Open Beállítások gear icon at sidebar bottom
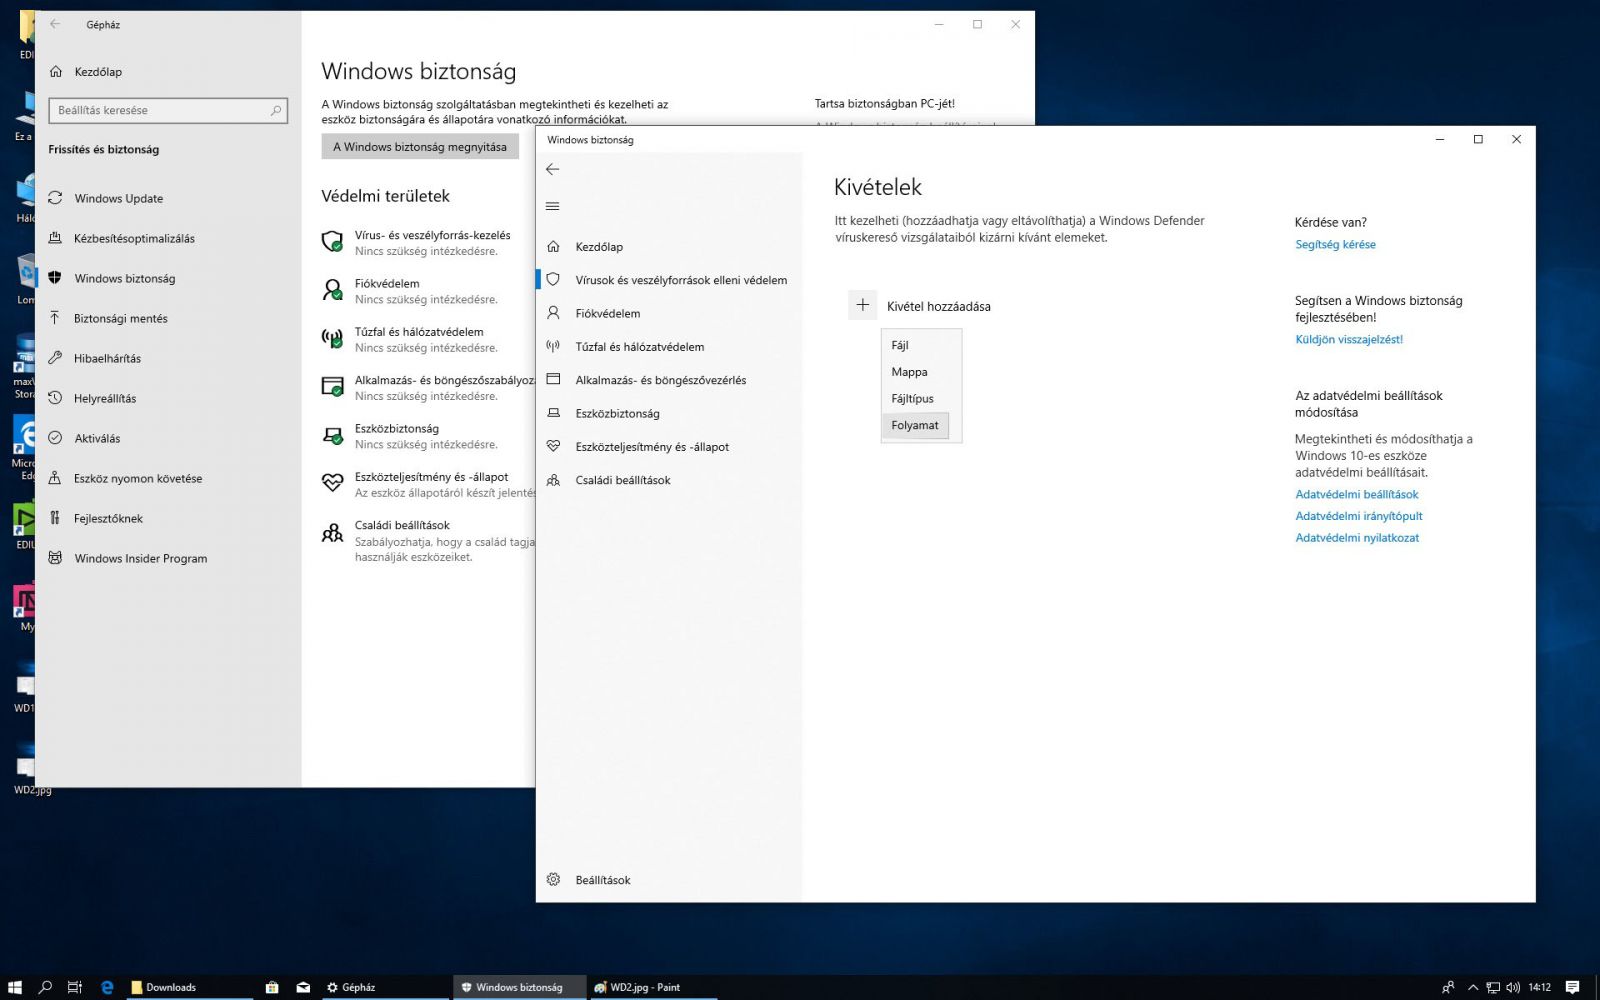Viewport: 1600px width, 1000px height. click(553, 880)
